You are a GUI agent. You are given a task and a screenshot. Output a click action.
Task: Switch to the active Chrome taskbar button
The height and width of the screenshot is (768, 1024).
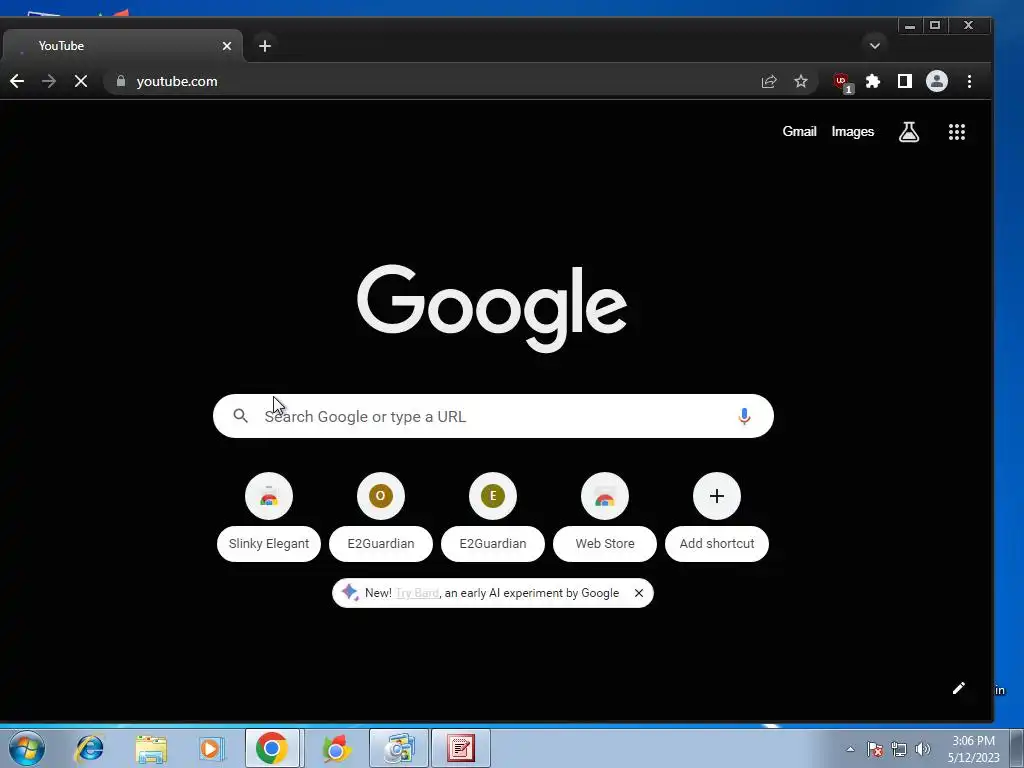click(272, 748)
